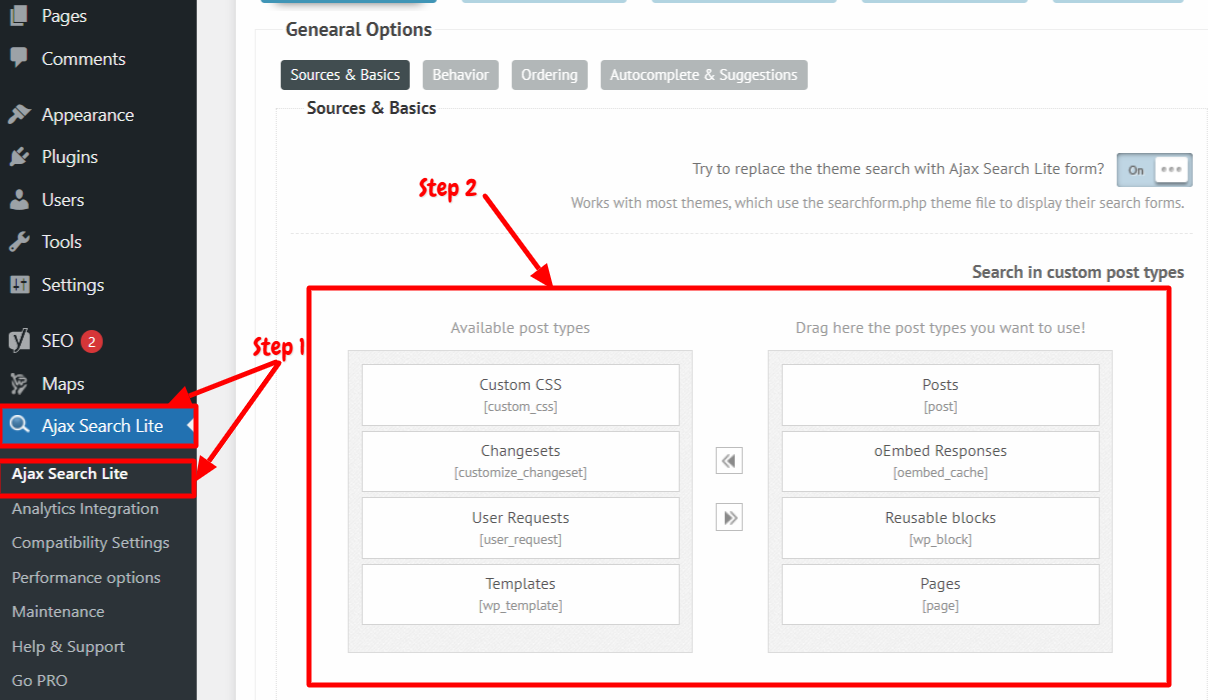Toggle the replace theme search switch
The height and width of the screenshot is (700, 1208).
coord(1155,170)
